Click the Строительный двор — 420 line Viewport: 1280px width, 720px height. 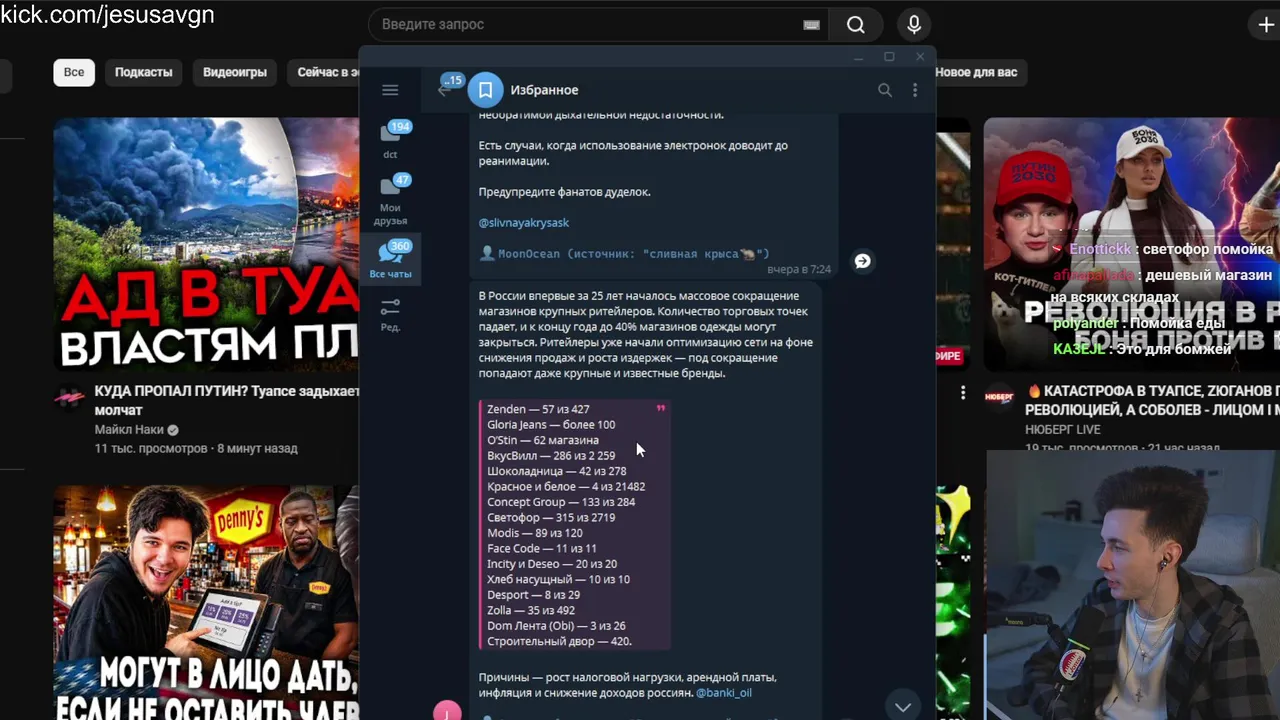coord(559,641)
